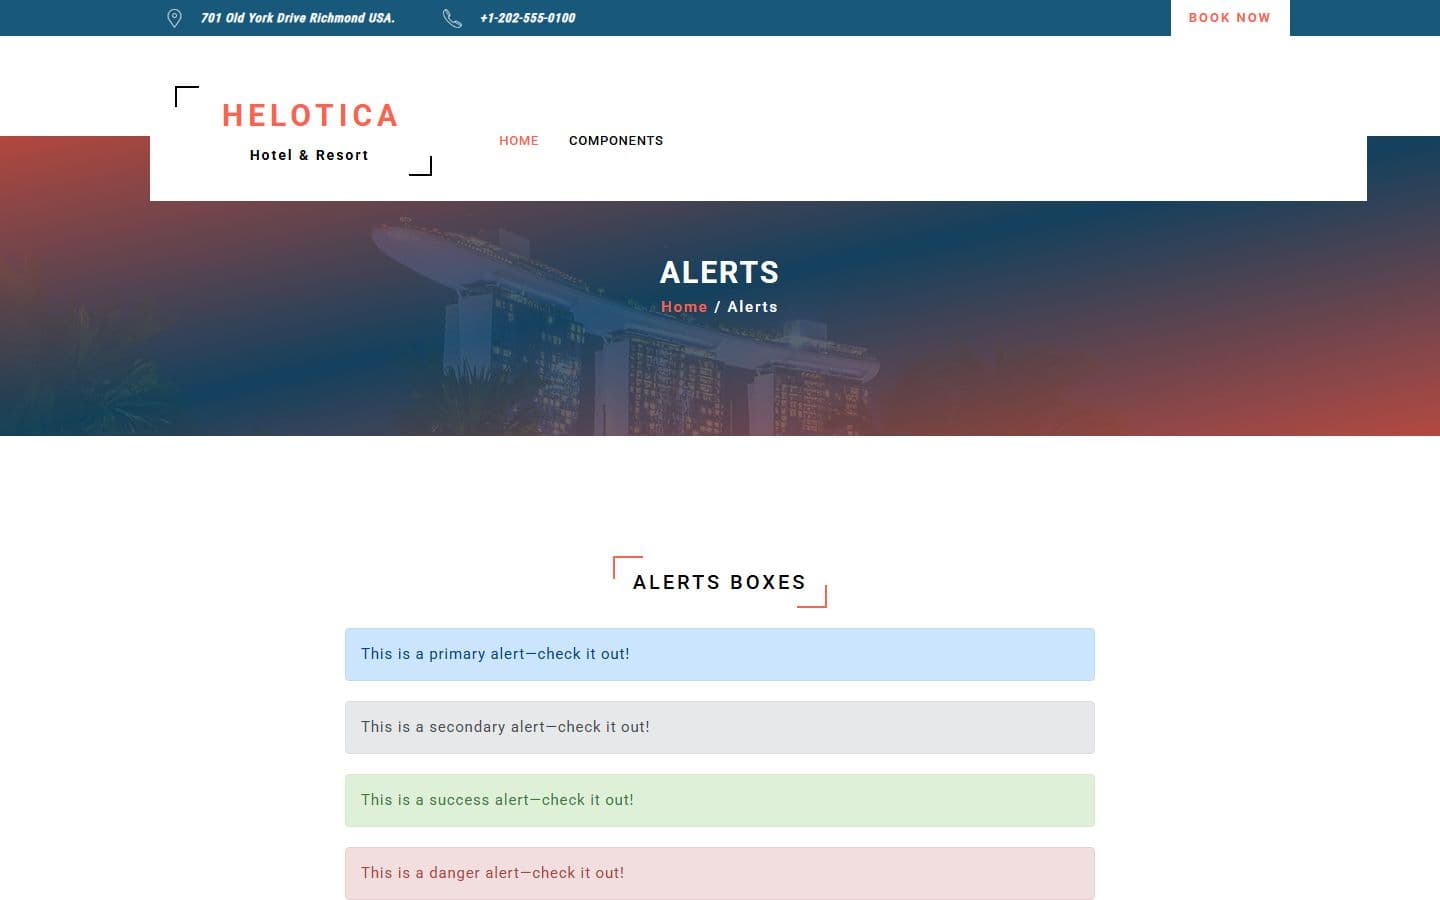
Task: Click the Alerts breadcrumb text
Action: [x=752, y=307]
